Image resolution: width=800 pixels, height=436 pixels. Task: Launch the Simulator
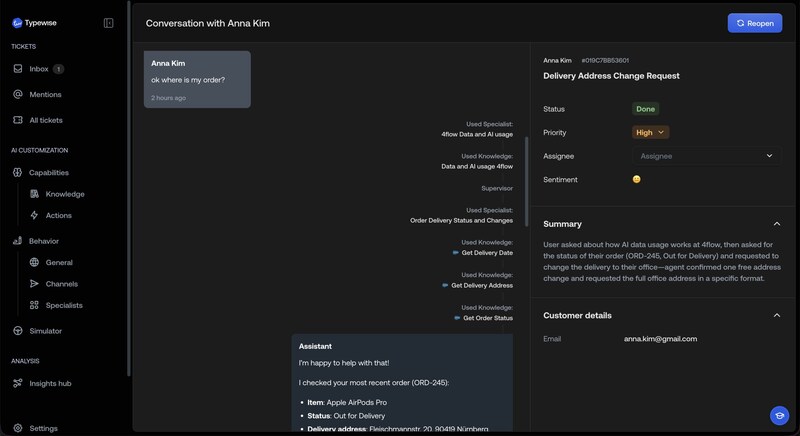pyautogui.click(x=45, y=331)
